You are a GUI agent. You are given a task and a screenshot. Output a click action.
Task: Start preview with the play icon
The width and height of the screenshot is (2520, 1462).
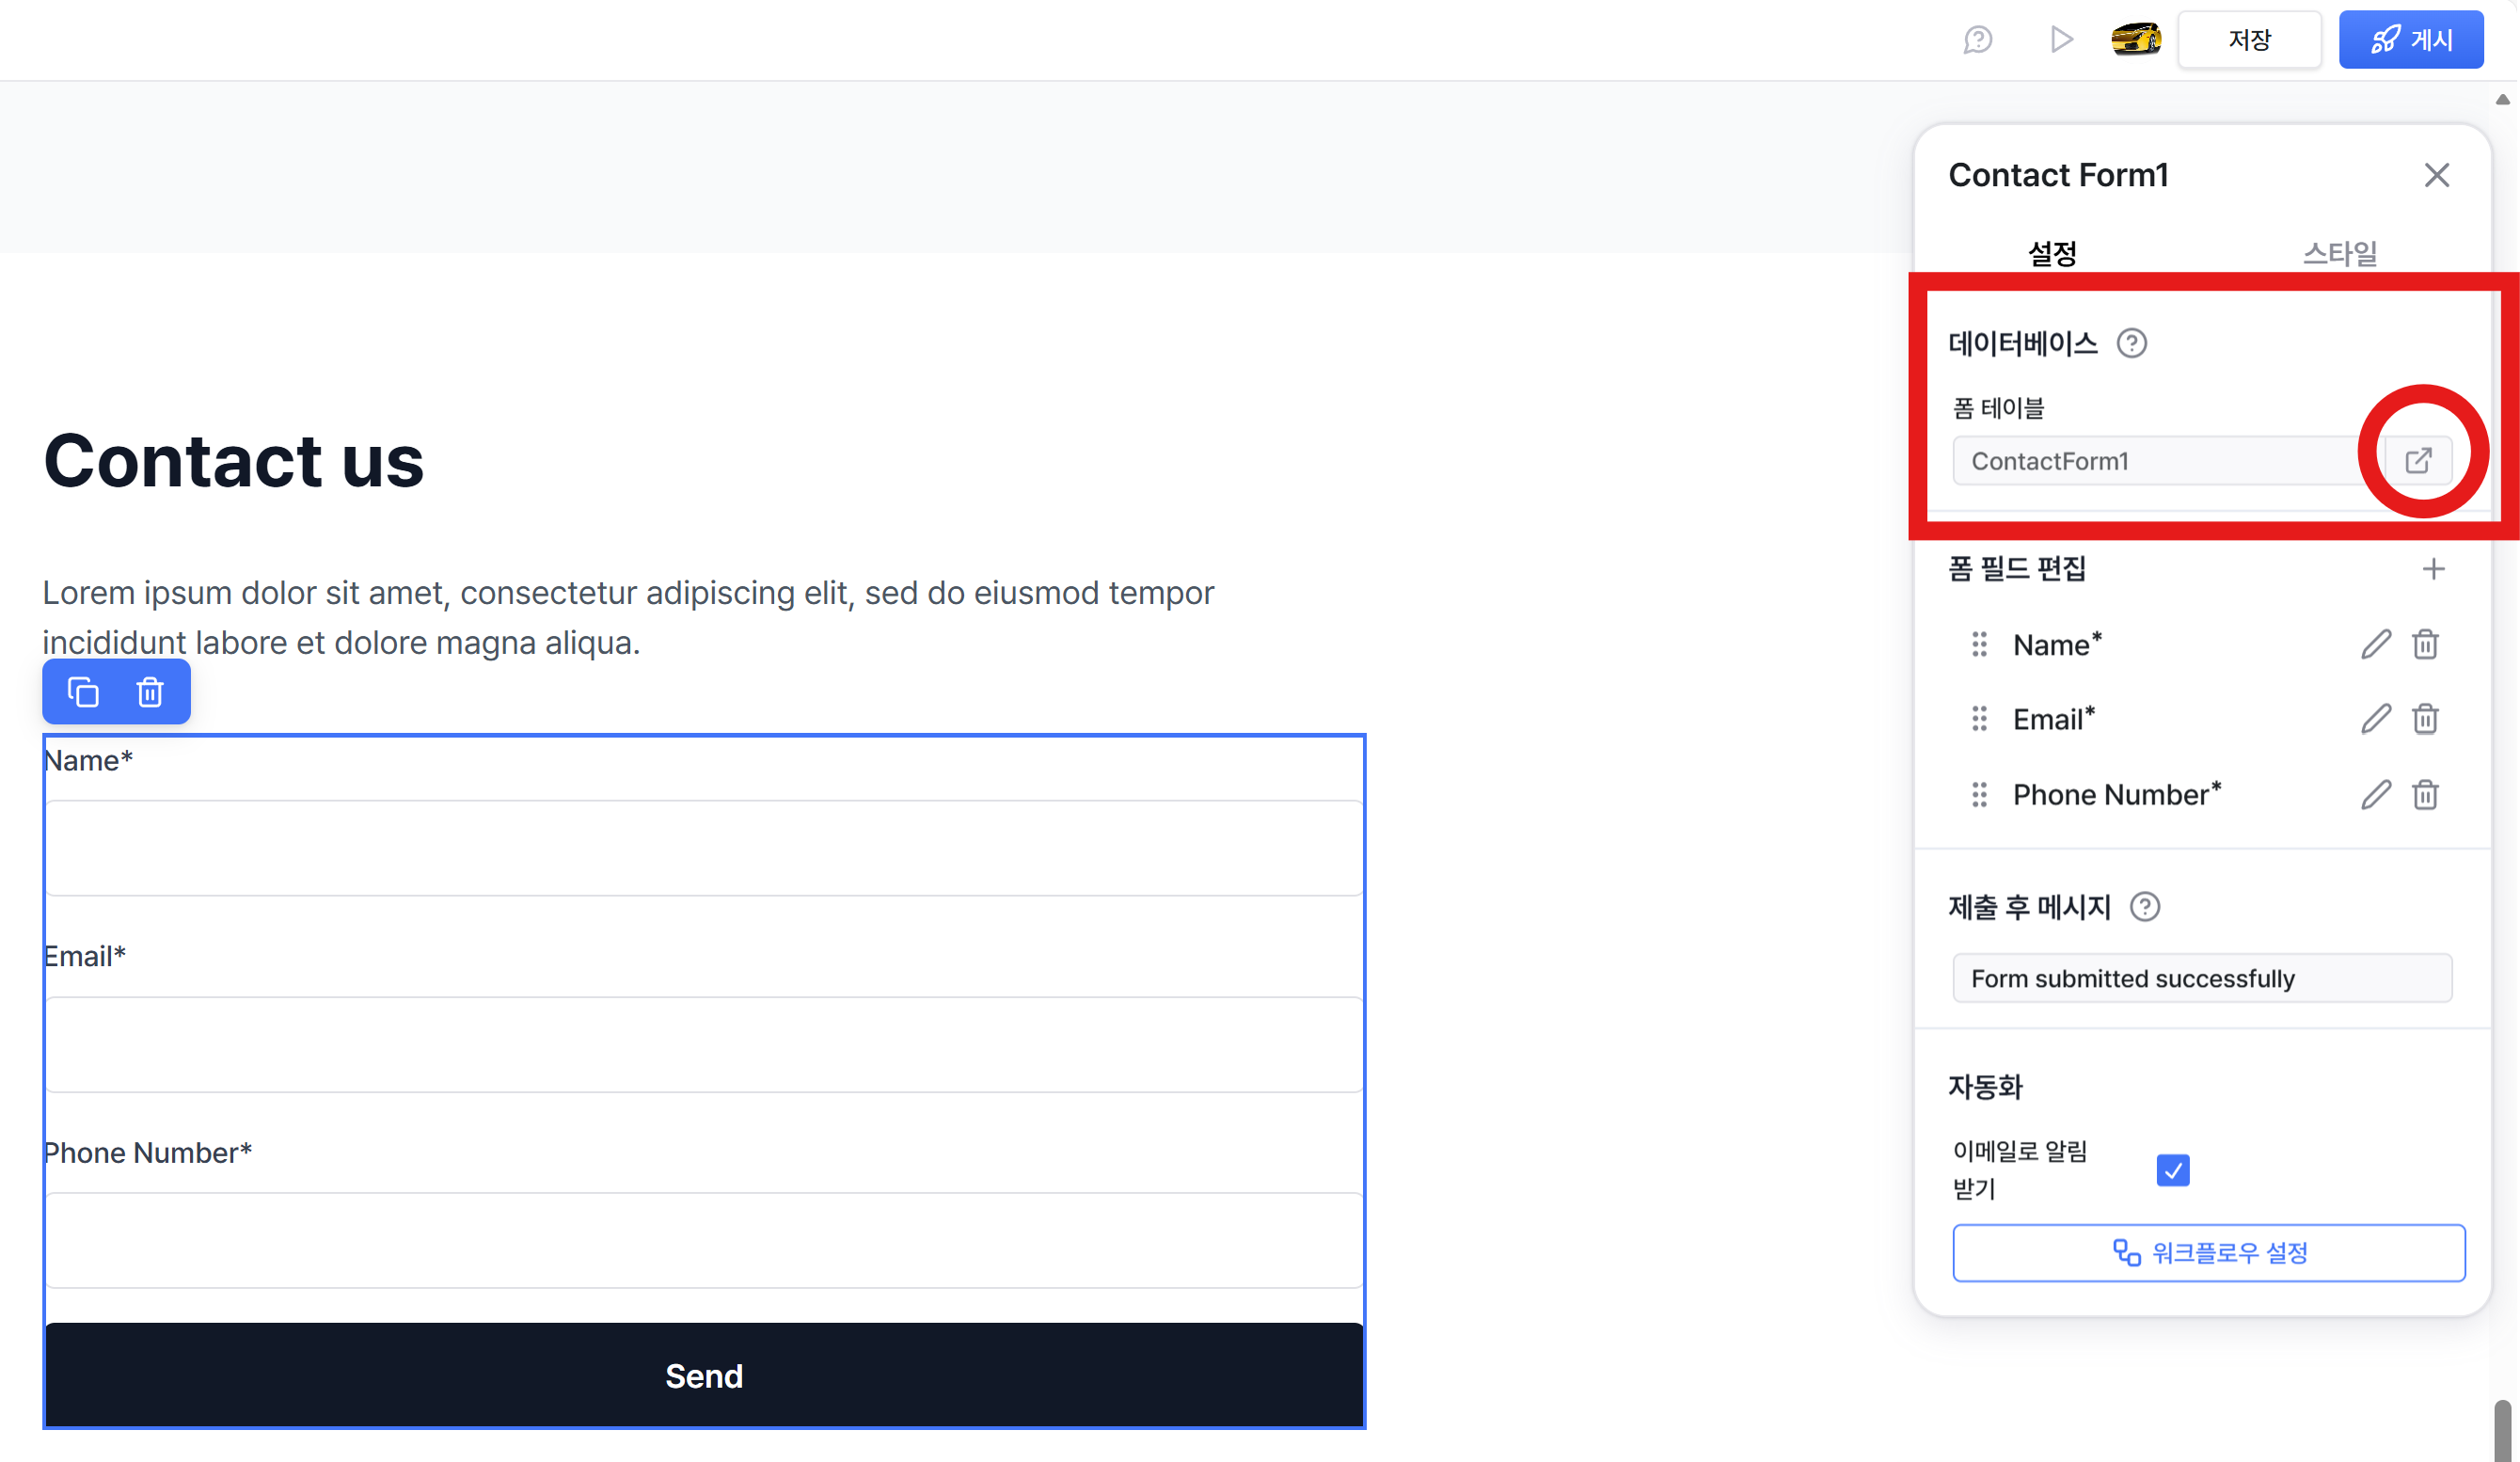coord(2060,40)
